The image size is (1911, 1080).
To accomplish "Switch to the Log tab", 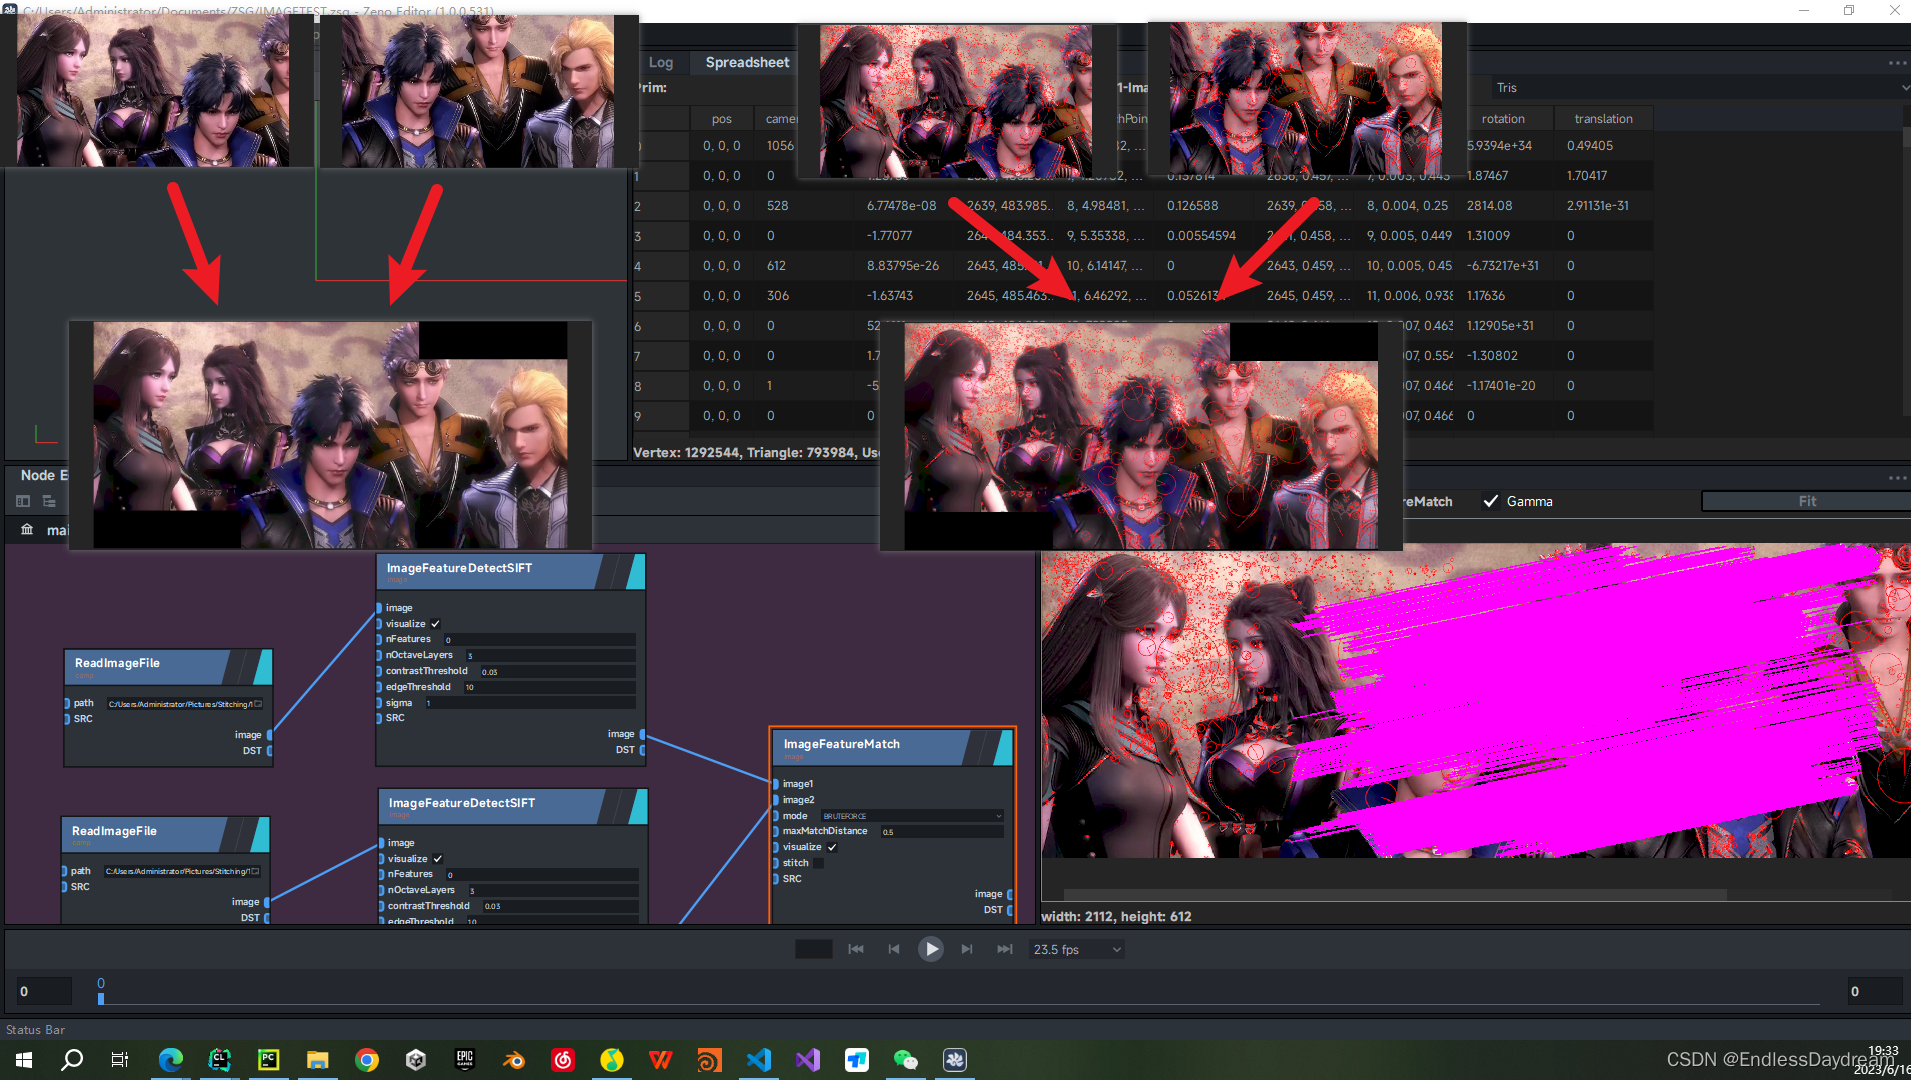I will tap(660, 62).
